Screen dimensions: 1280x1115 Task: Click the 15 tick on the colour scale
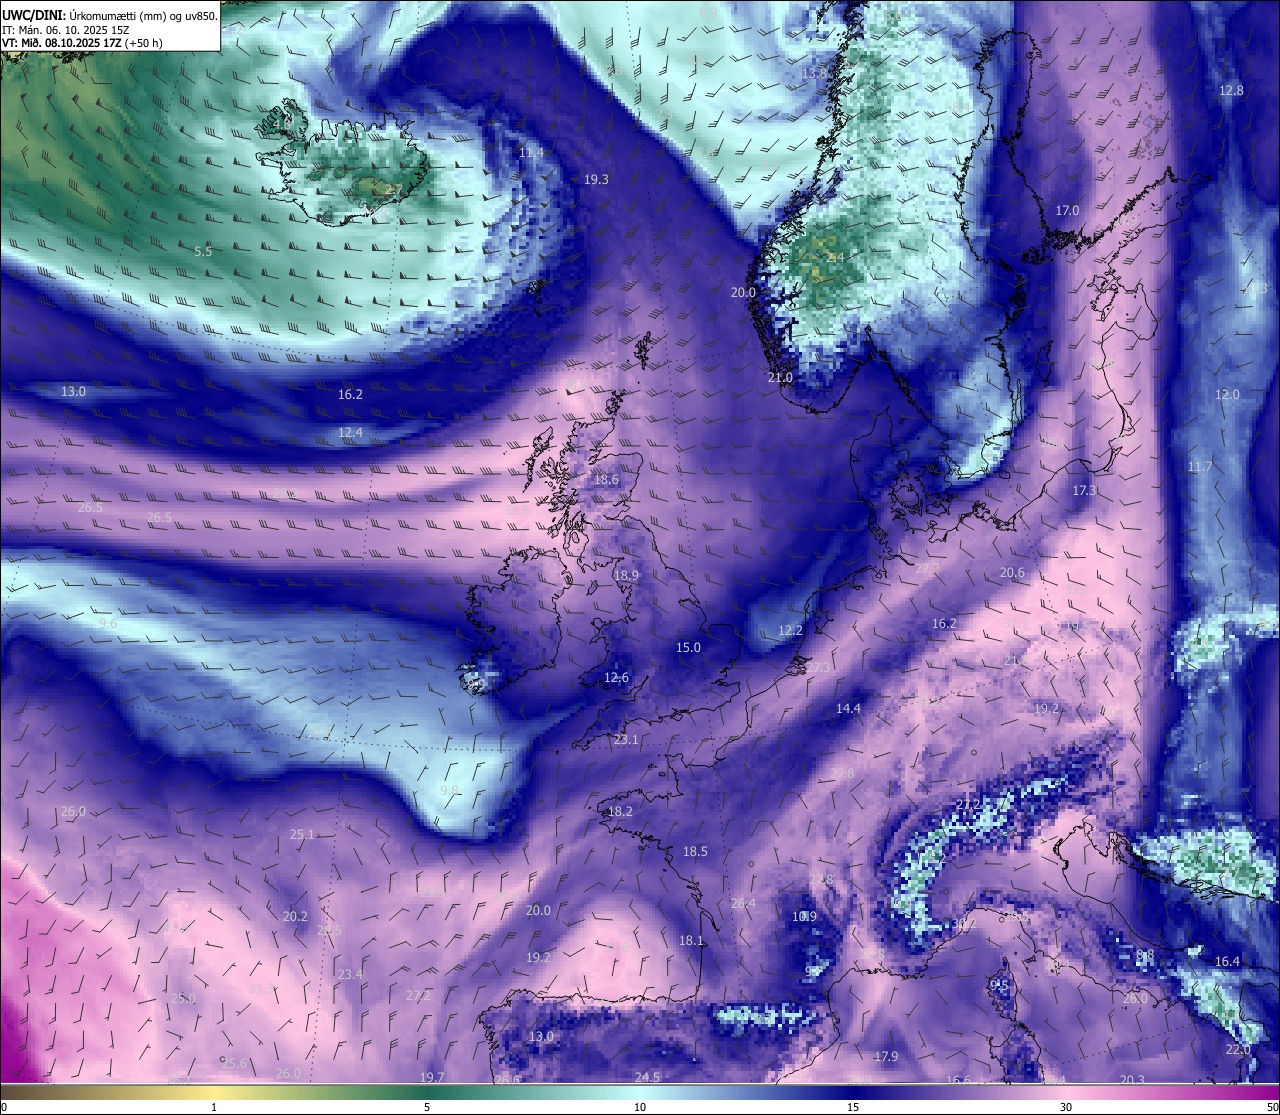(853, 1107)
